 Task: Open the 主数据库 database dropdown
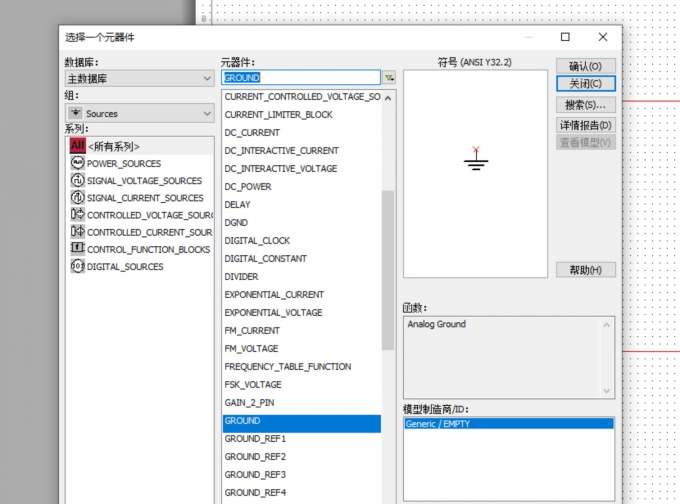click(x=140, y=79)
